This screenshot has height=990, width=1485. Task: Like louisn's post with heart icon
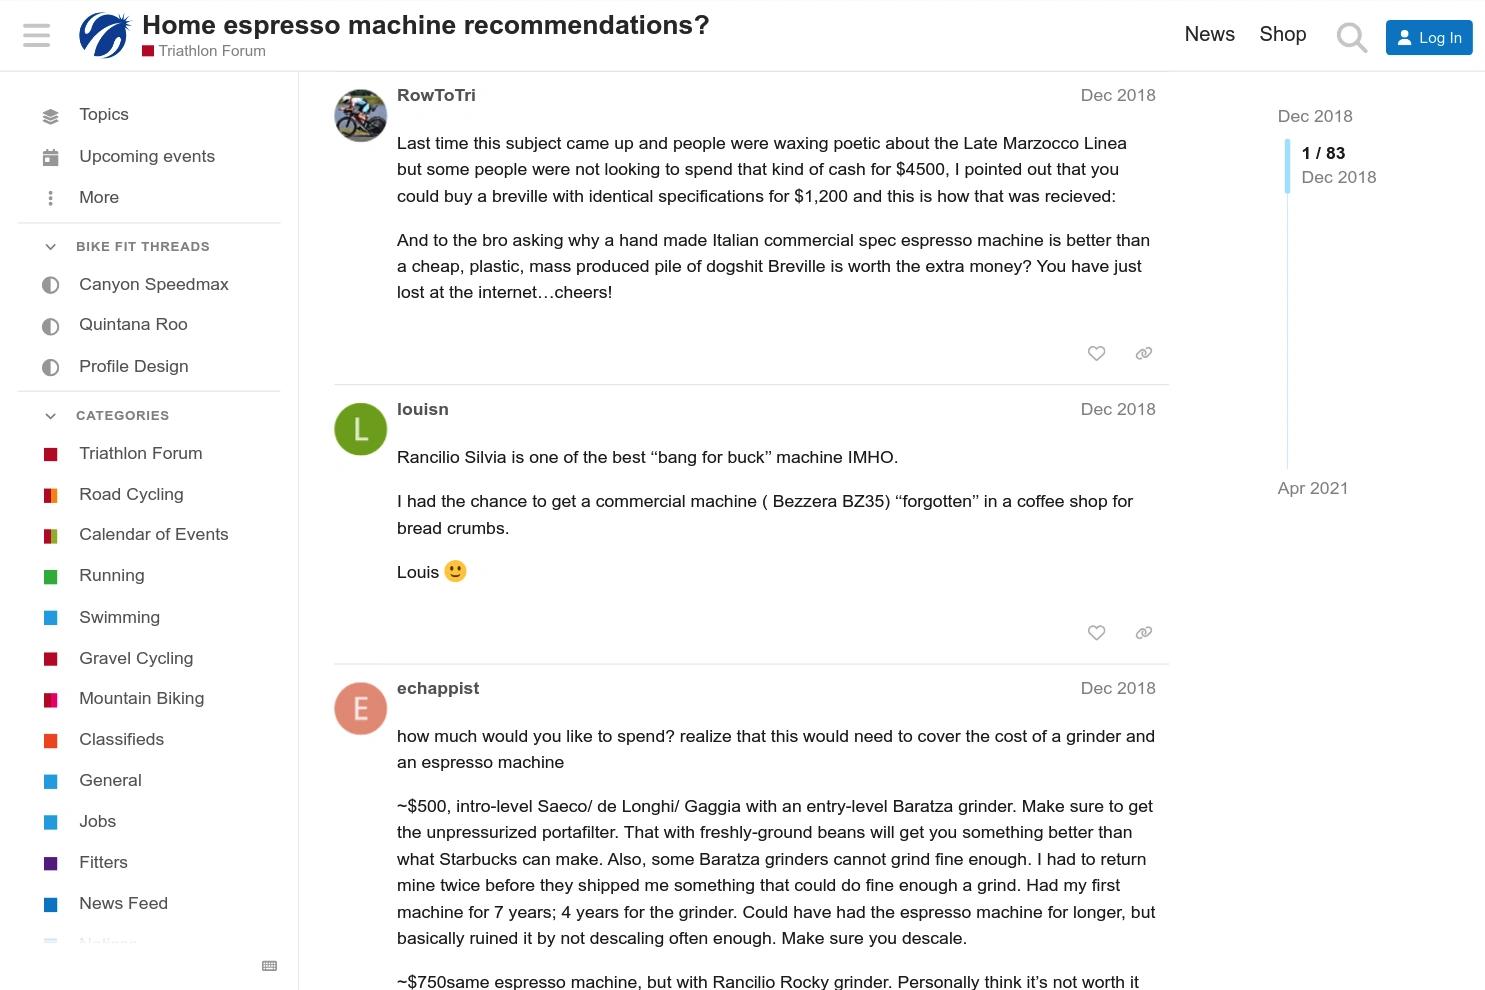(1096, 632)
